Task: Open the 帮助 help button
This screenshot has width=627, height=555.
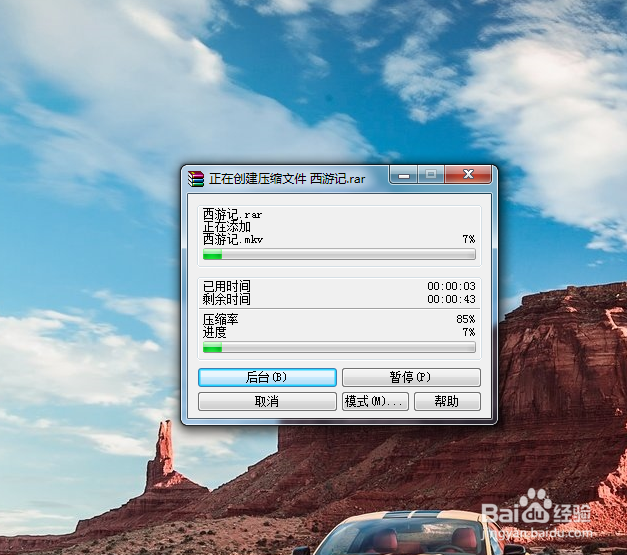Action: click(447, 401)
